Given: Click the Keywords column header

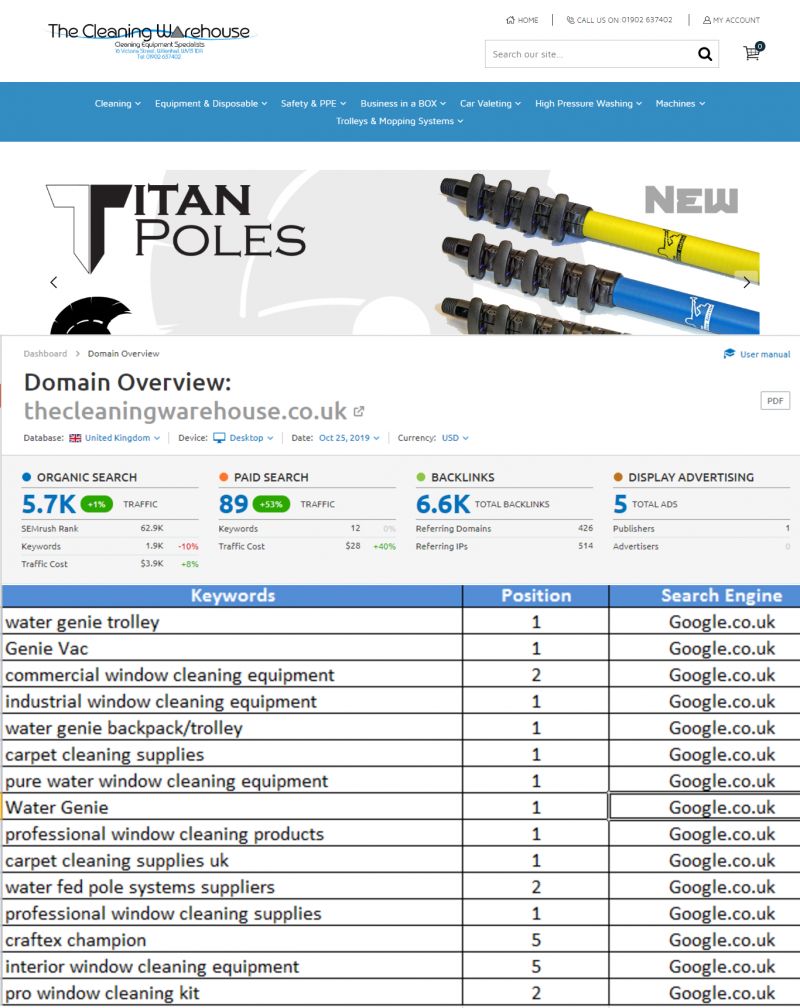Looking at the screenshot, I should point(233,596).
